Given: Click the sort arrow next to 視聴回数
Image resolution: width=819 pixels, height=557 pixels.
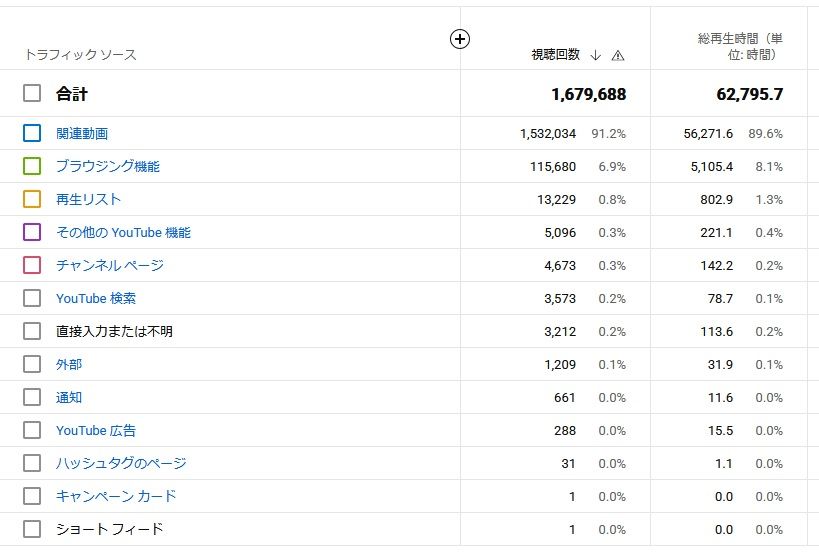Looking at the screenshot, I should 596,55.
